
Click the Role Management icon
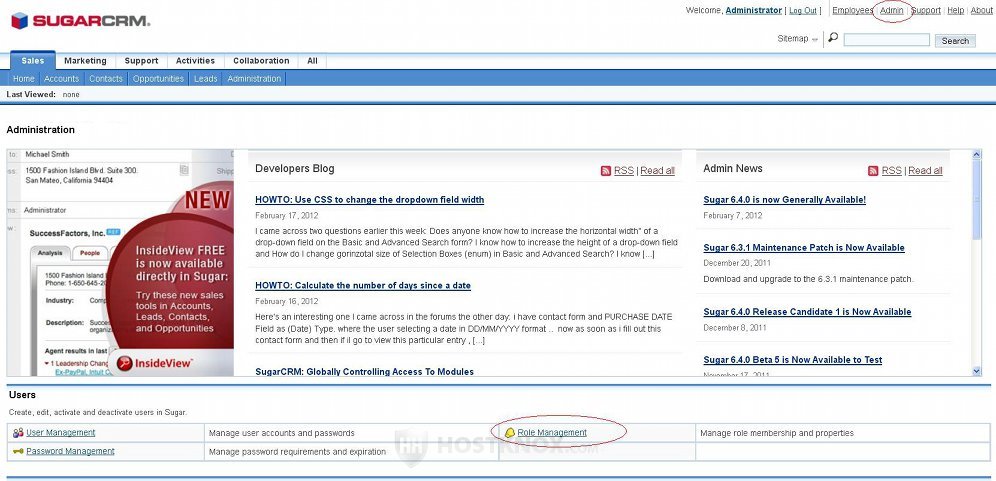tap(509, 433)
